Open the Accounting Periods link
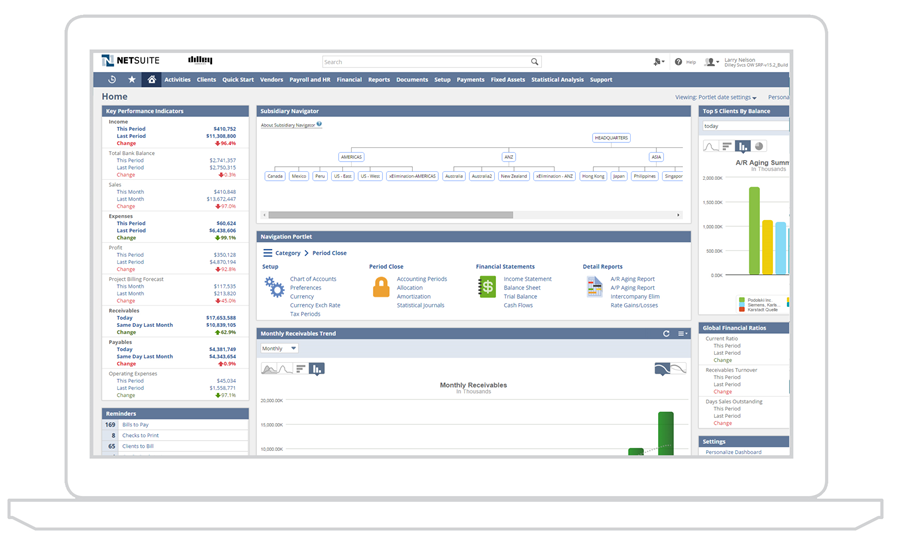 point(422,279)
